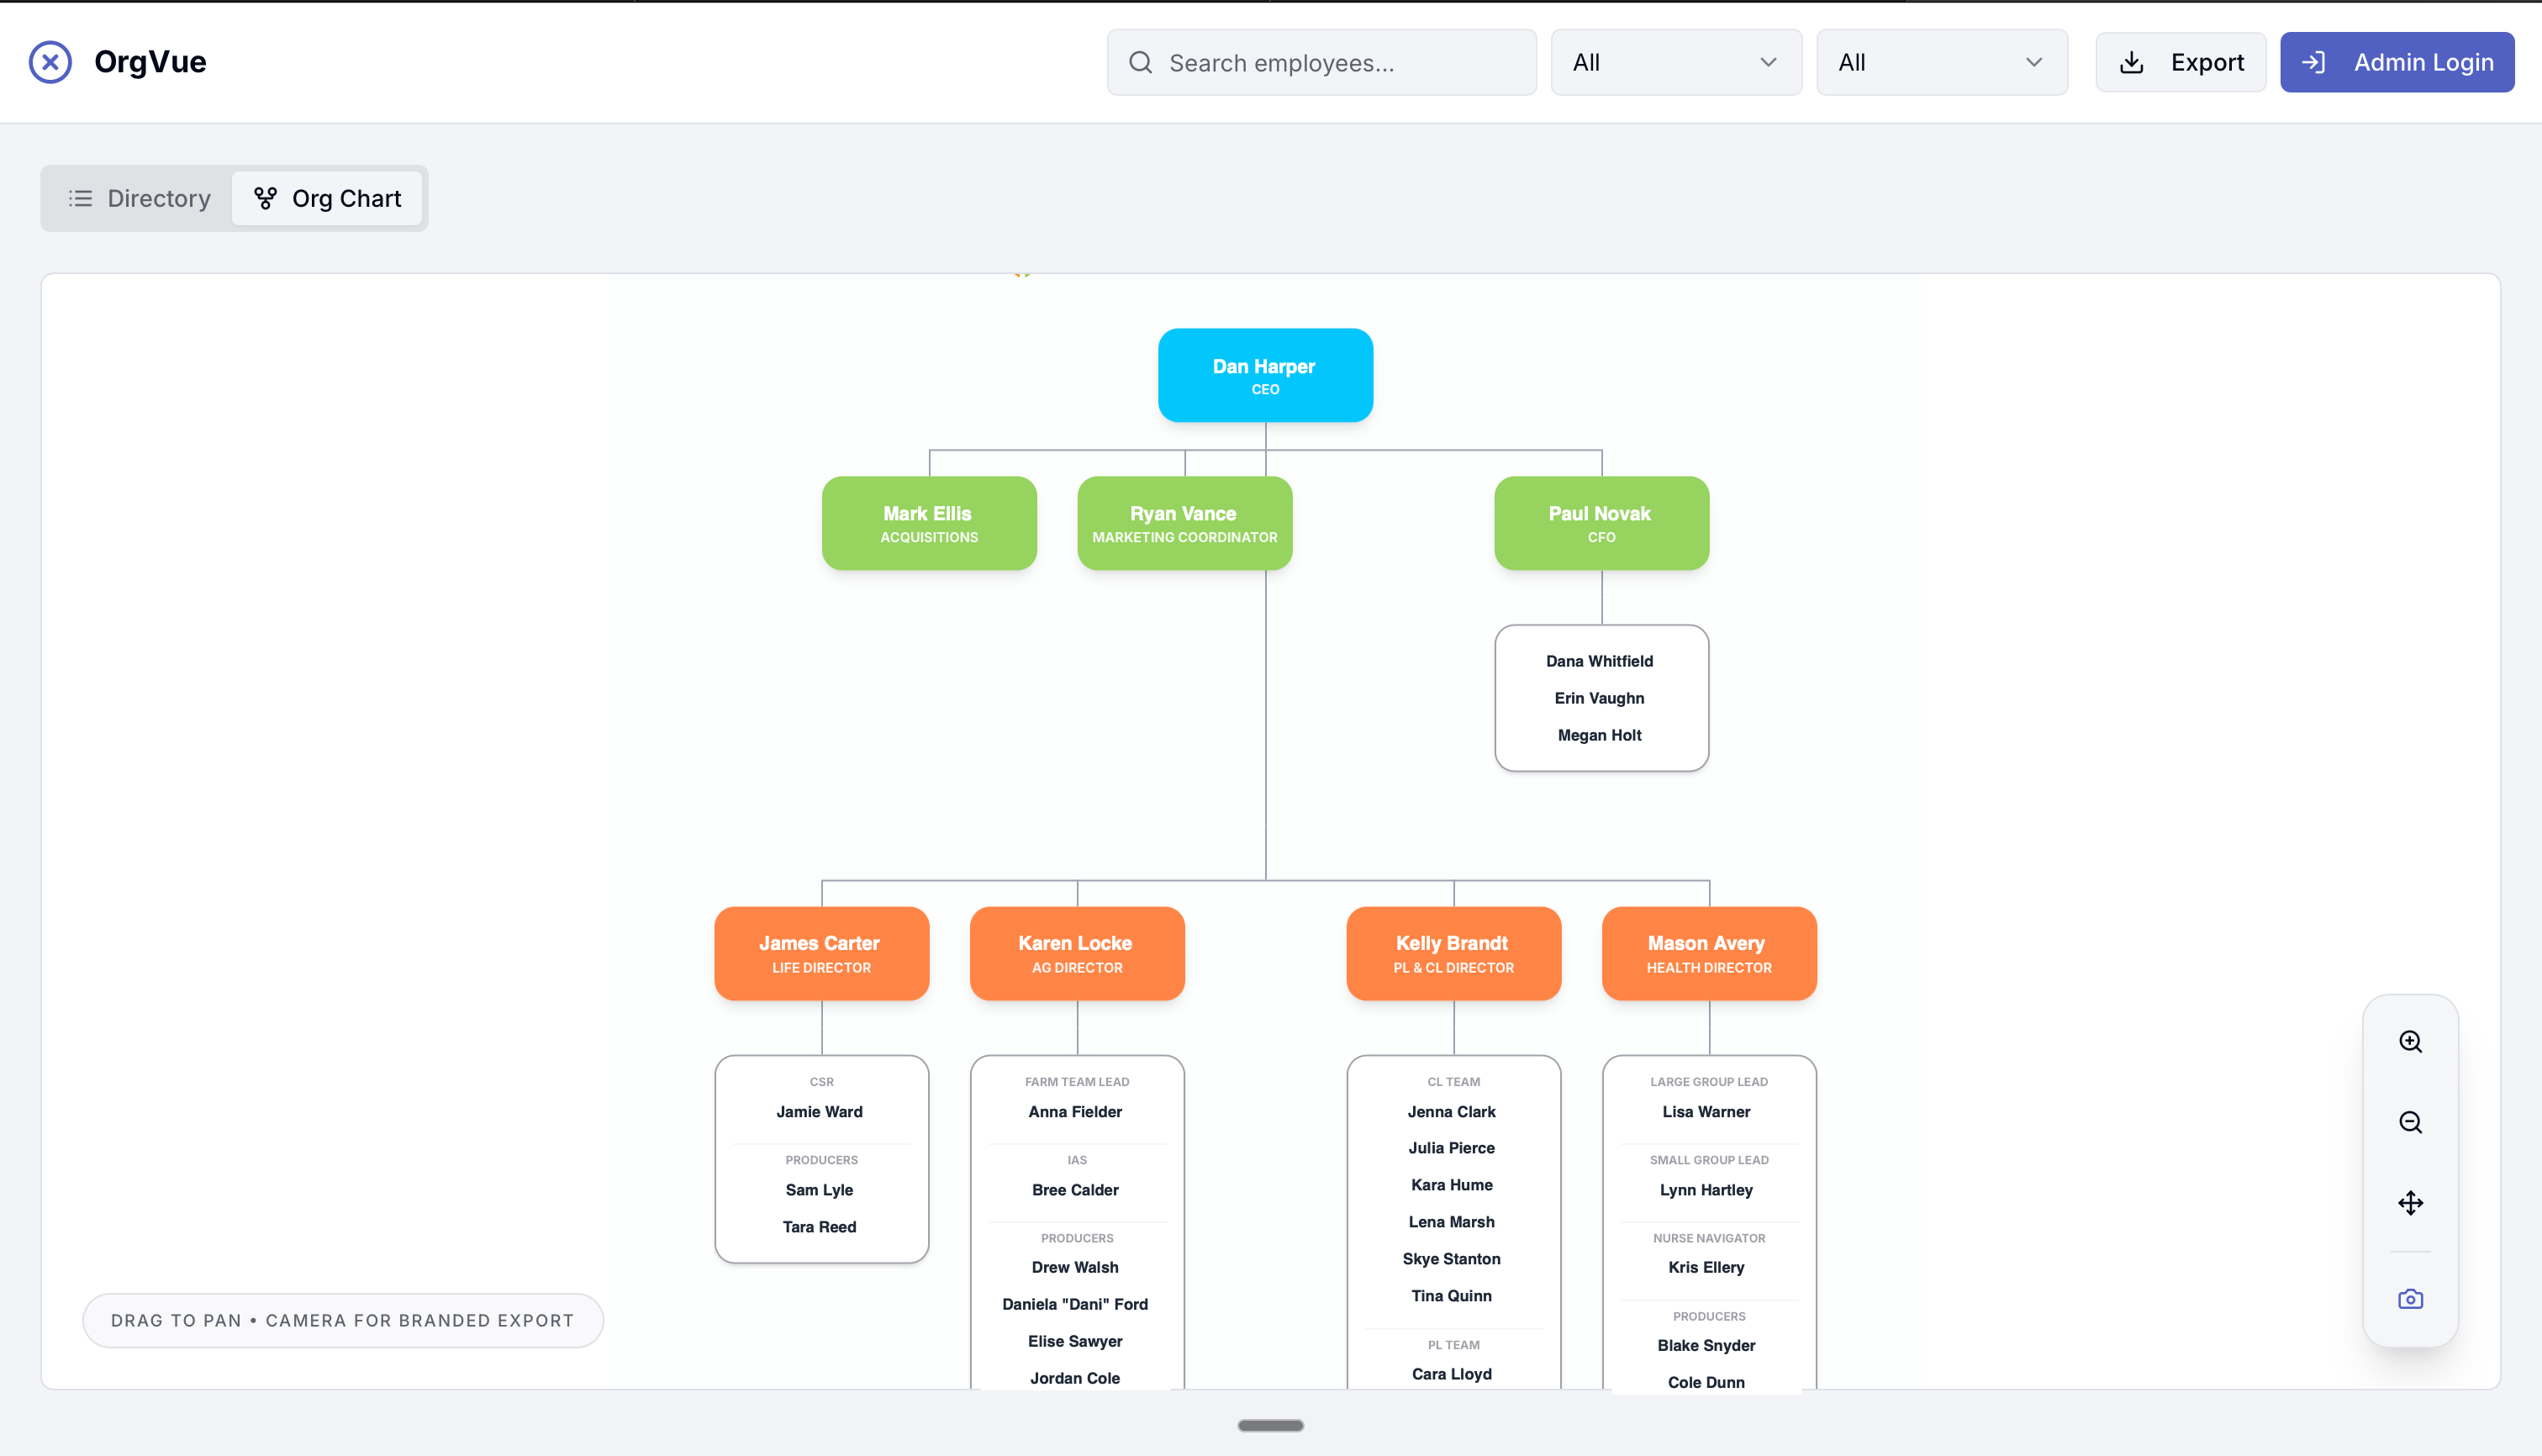The height and width of the screenshot is (1456, 2542).
Task: Focus the Search employees field
Action: point(1321,62)
